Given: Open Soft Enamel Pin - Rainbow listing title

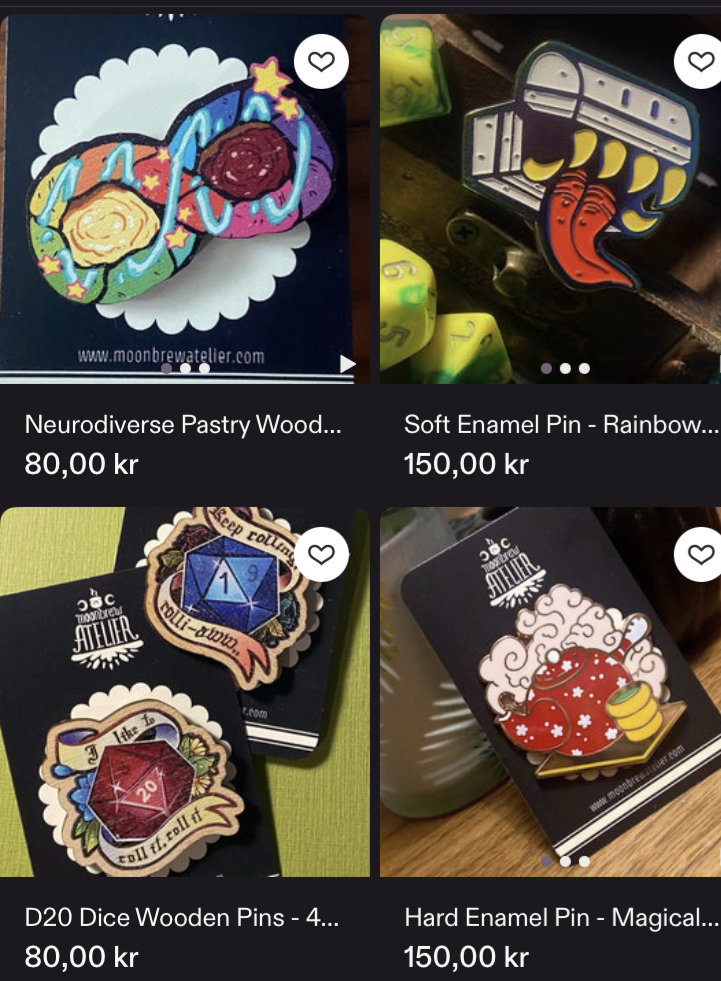Looking at the screenshot, I should pyautogui.click(x=561, y=425).
